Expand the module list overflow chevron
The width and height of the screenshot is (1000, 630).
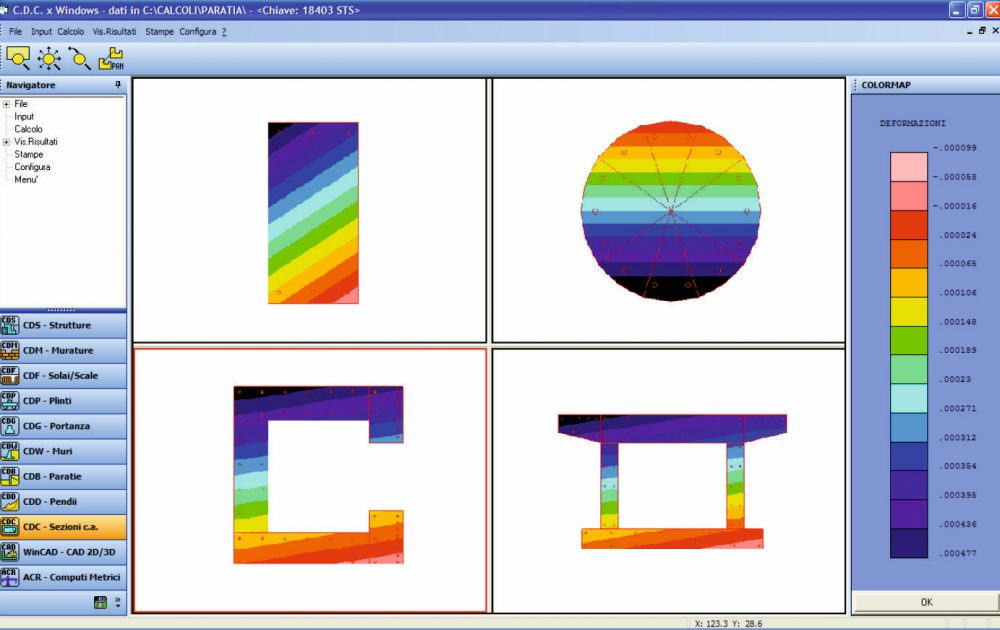[x=118, y=601]
